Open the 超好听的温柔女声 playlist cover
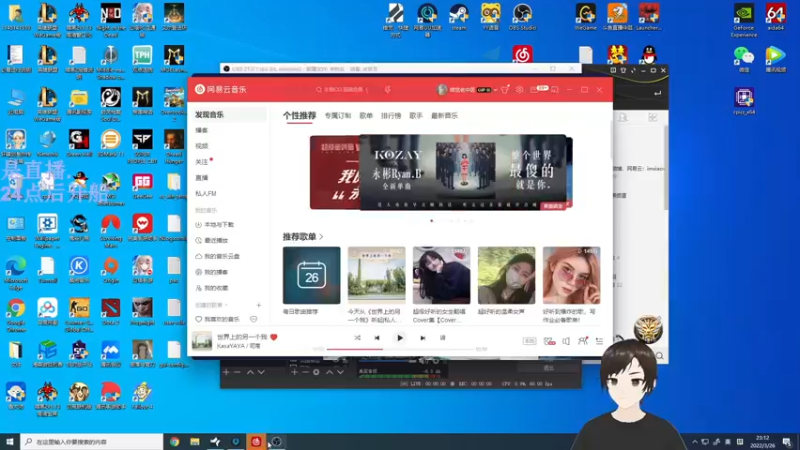The image size is (800, 450). (507, 276)
